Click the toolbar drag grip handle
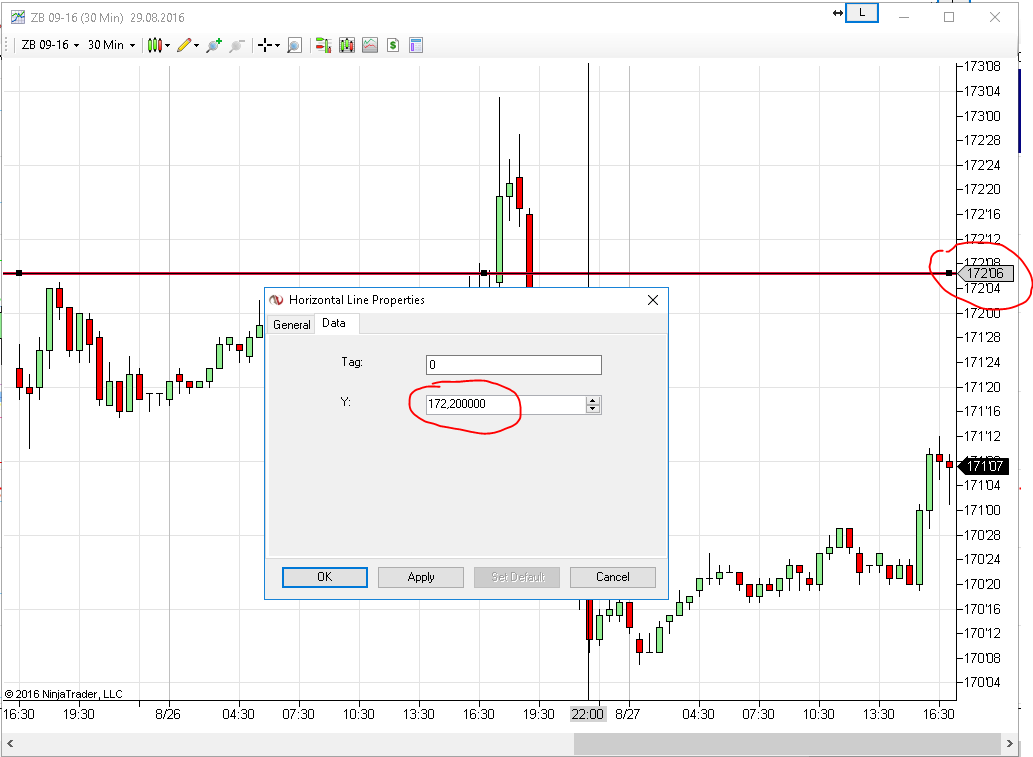The height and width of the screenshot is (757, 1033). [x=7, y=45]
